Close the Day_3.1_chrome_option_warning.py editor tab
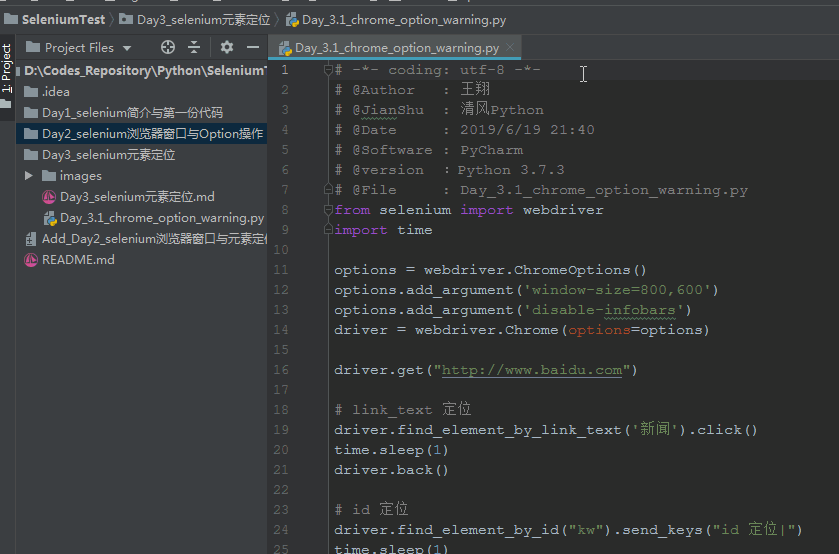Image resolution: width=839 pixels, height=554 pixels. tap(510, 47)
